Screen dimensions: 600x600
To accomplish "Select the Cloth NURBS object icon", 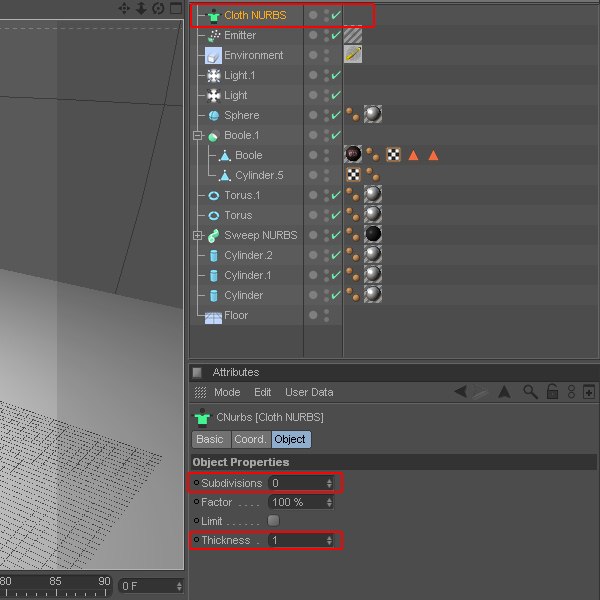I will [x=213, y=16].
